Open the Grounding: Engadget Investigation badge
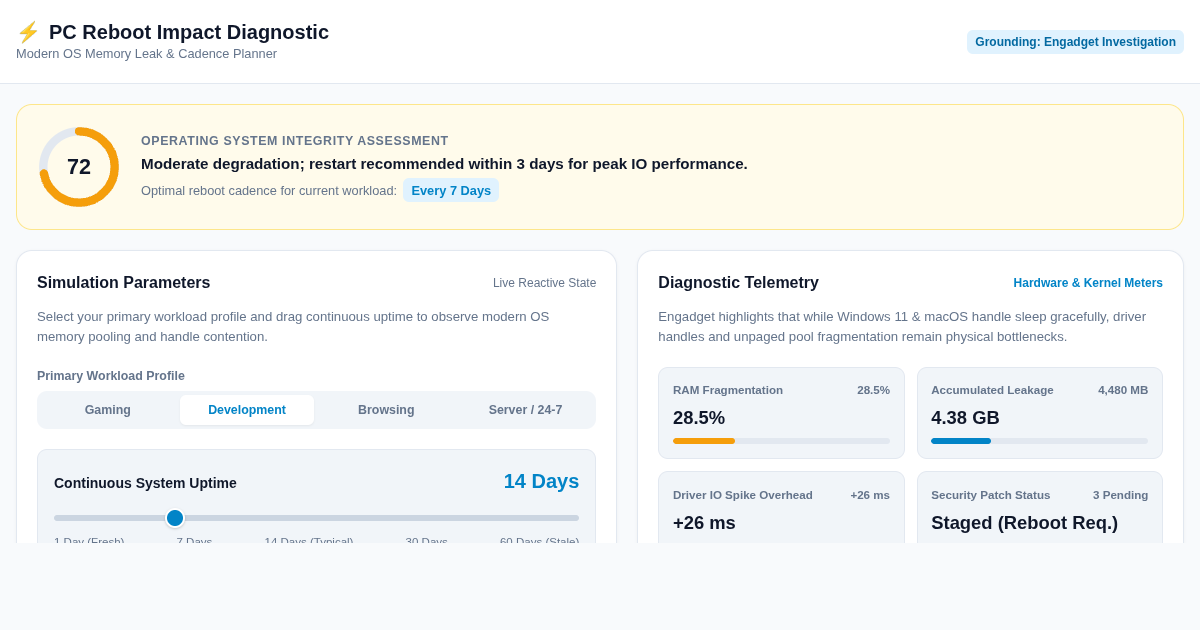This screenshot has height=630, width=1200. click(1075, 42)
